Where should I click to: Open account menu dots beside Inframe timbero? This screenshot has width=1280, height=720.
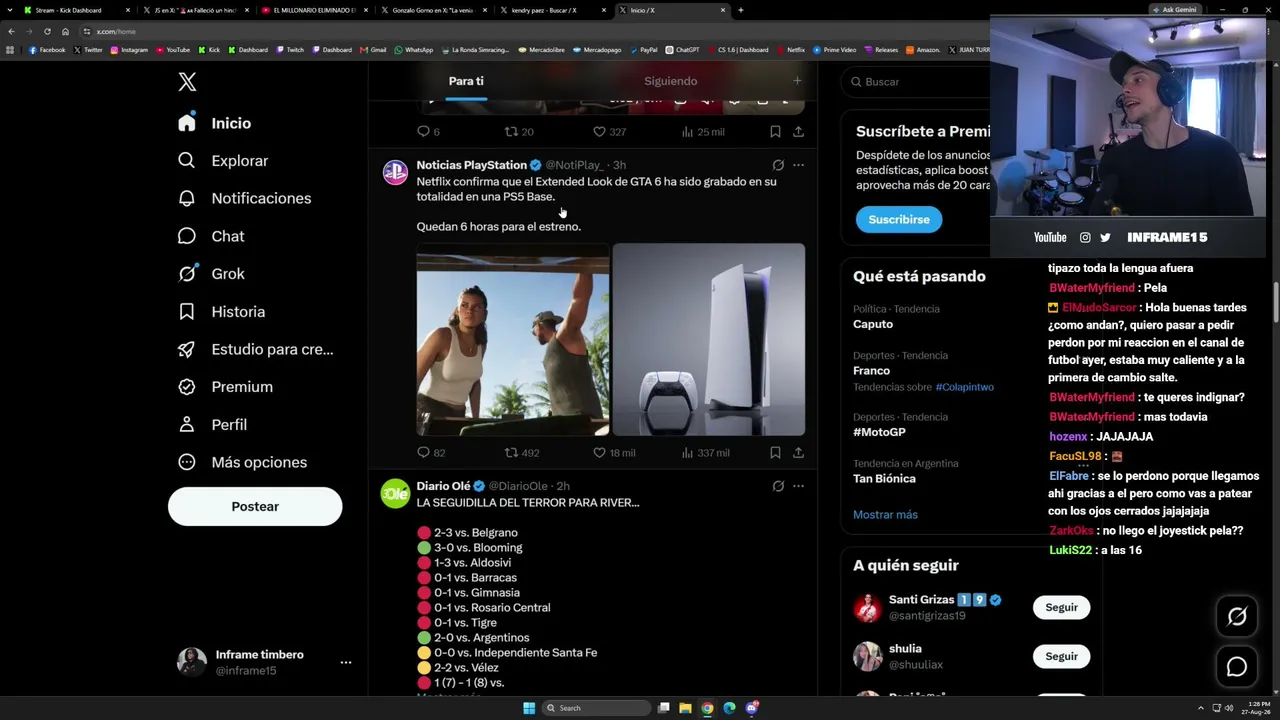coord(346,662)
